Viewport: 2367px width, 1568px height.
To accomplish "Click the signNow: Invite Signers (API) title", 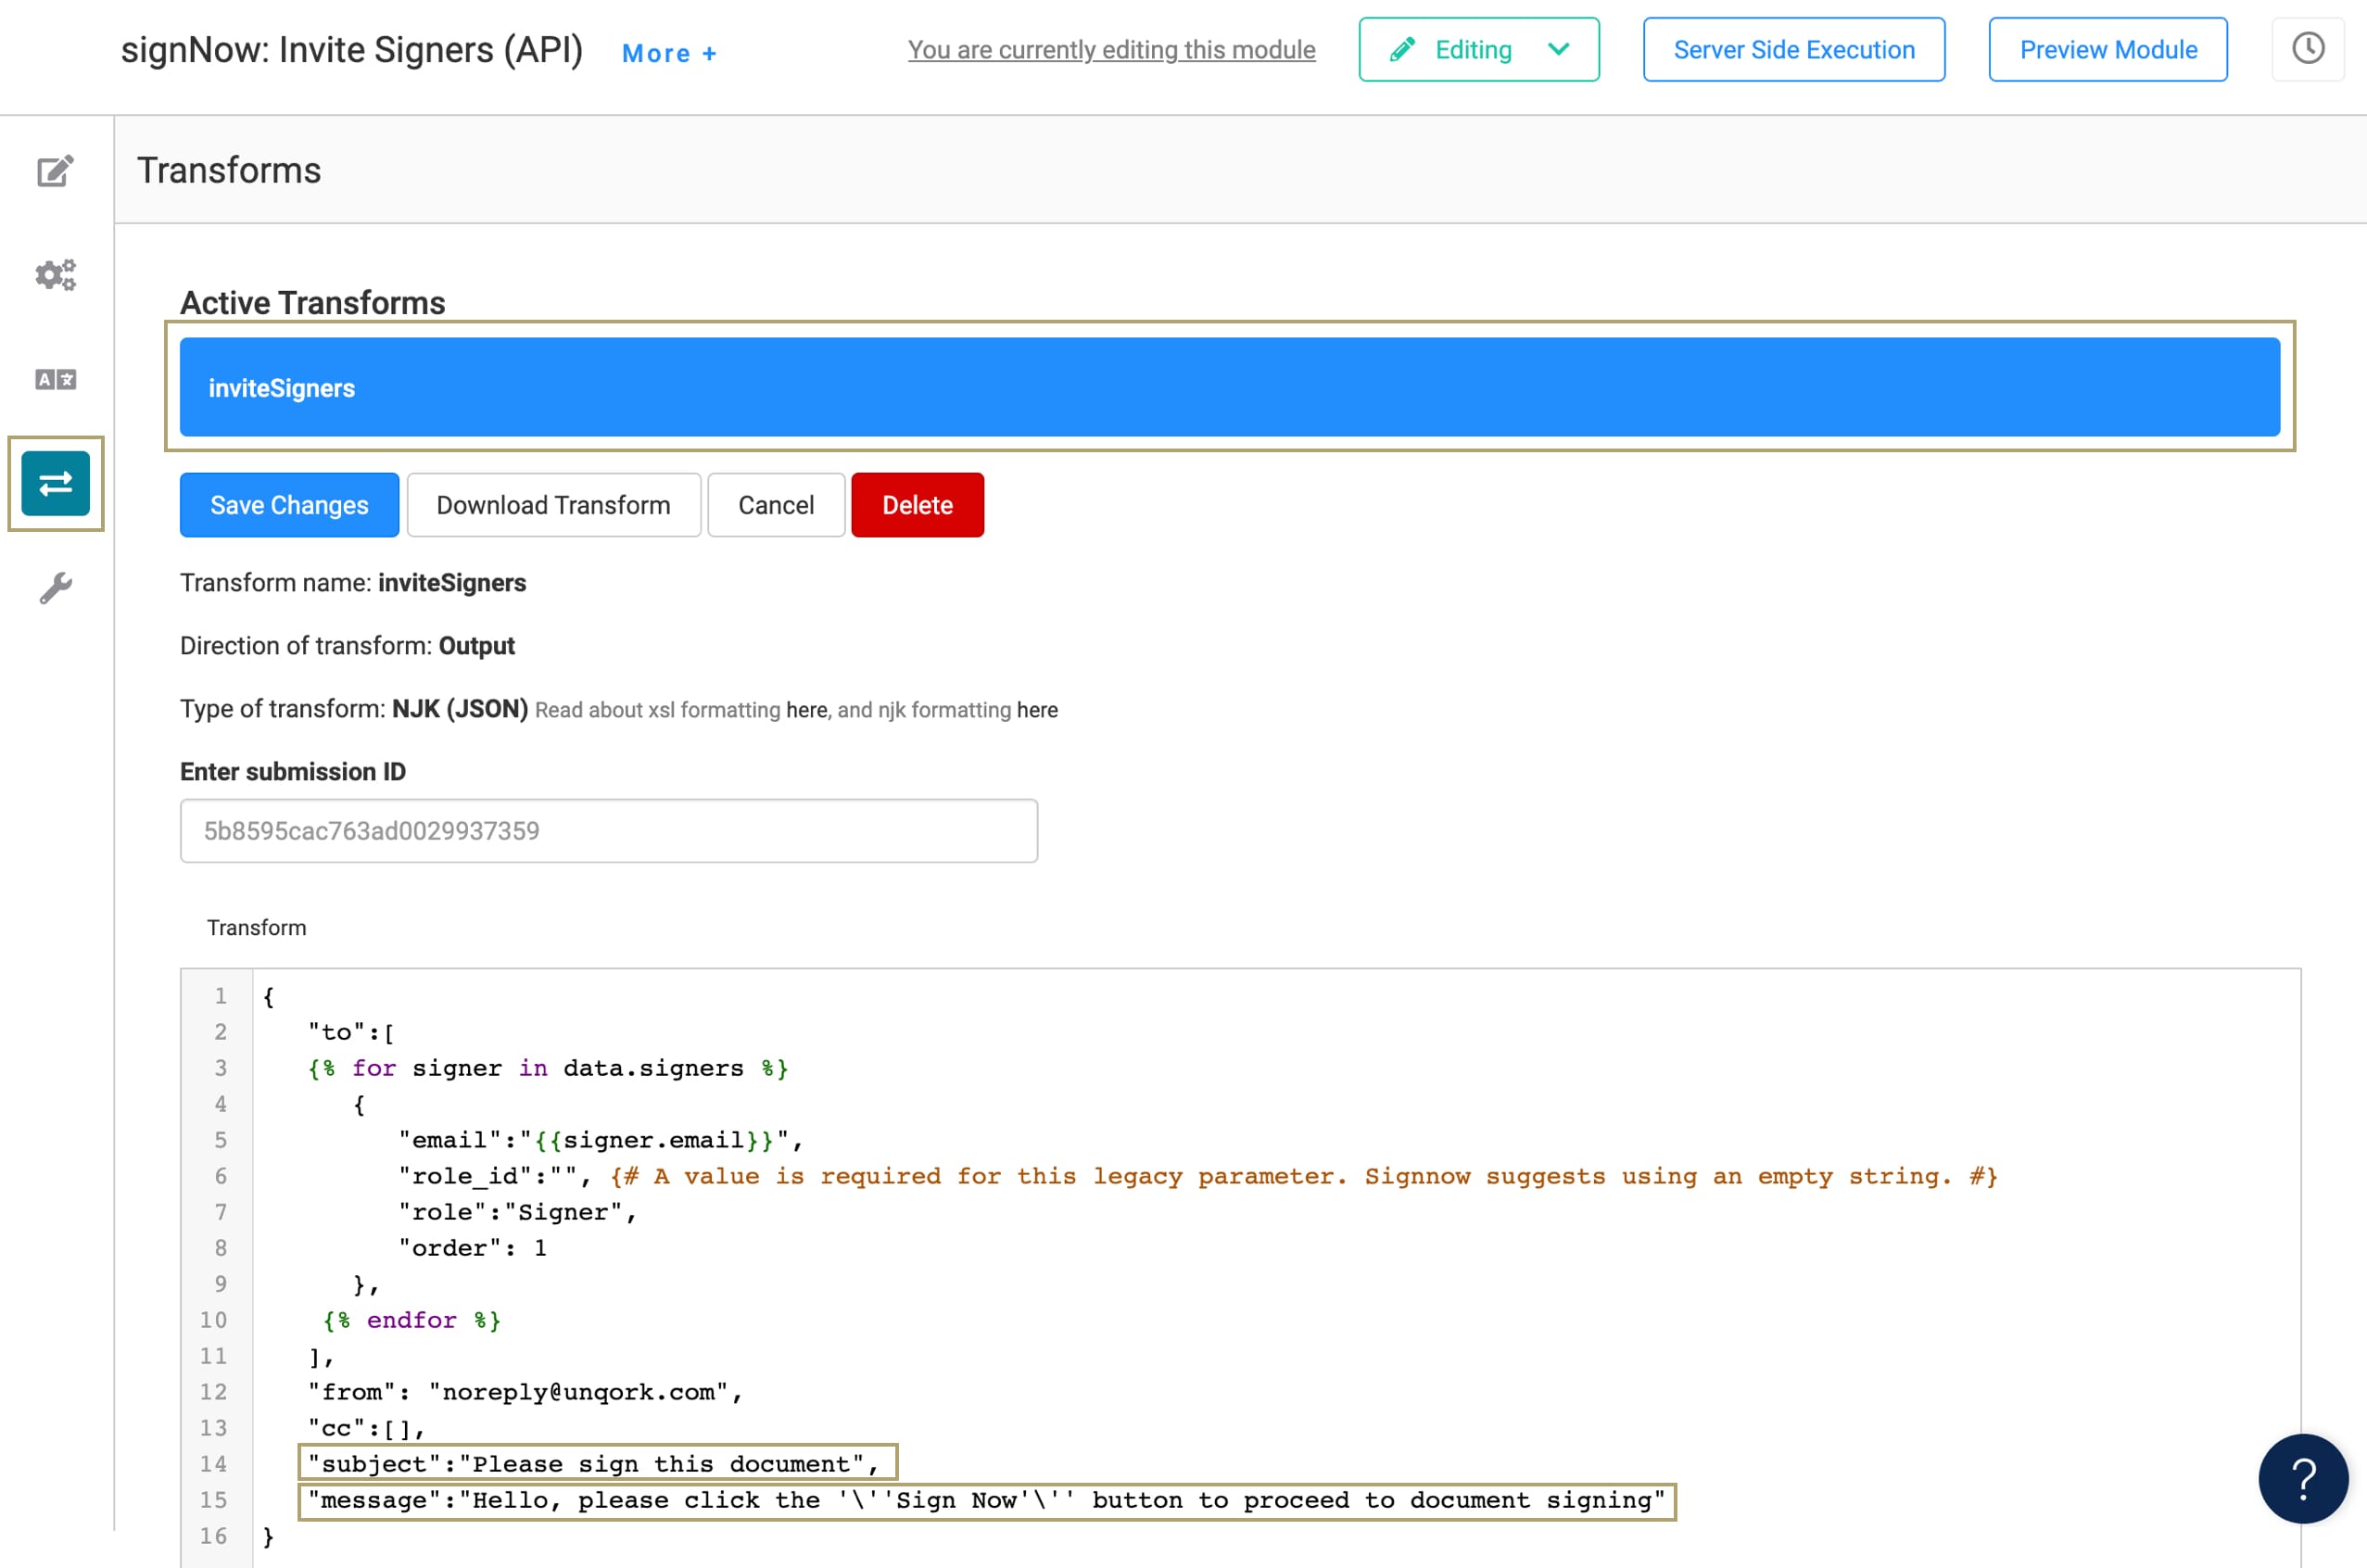I will (352, 50).
